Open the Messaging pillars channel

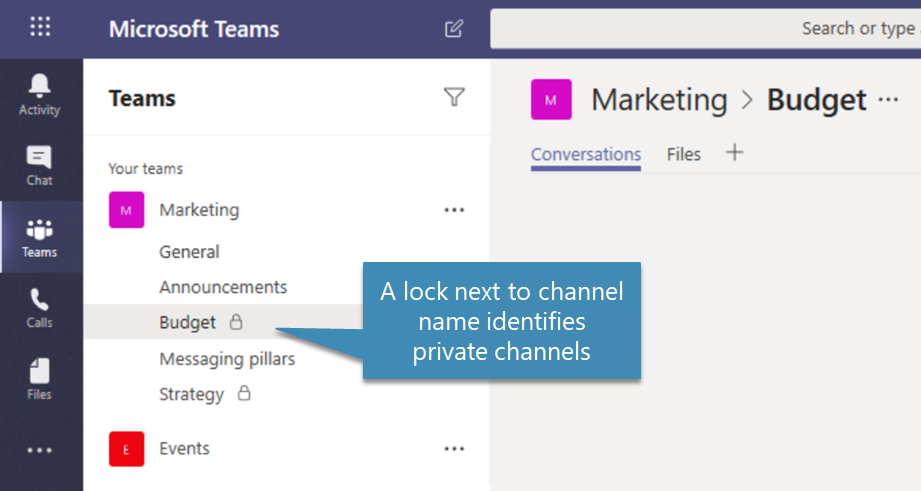(227, 359)
